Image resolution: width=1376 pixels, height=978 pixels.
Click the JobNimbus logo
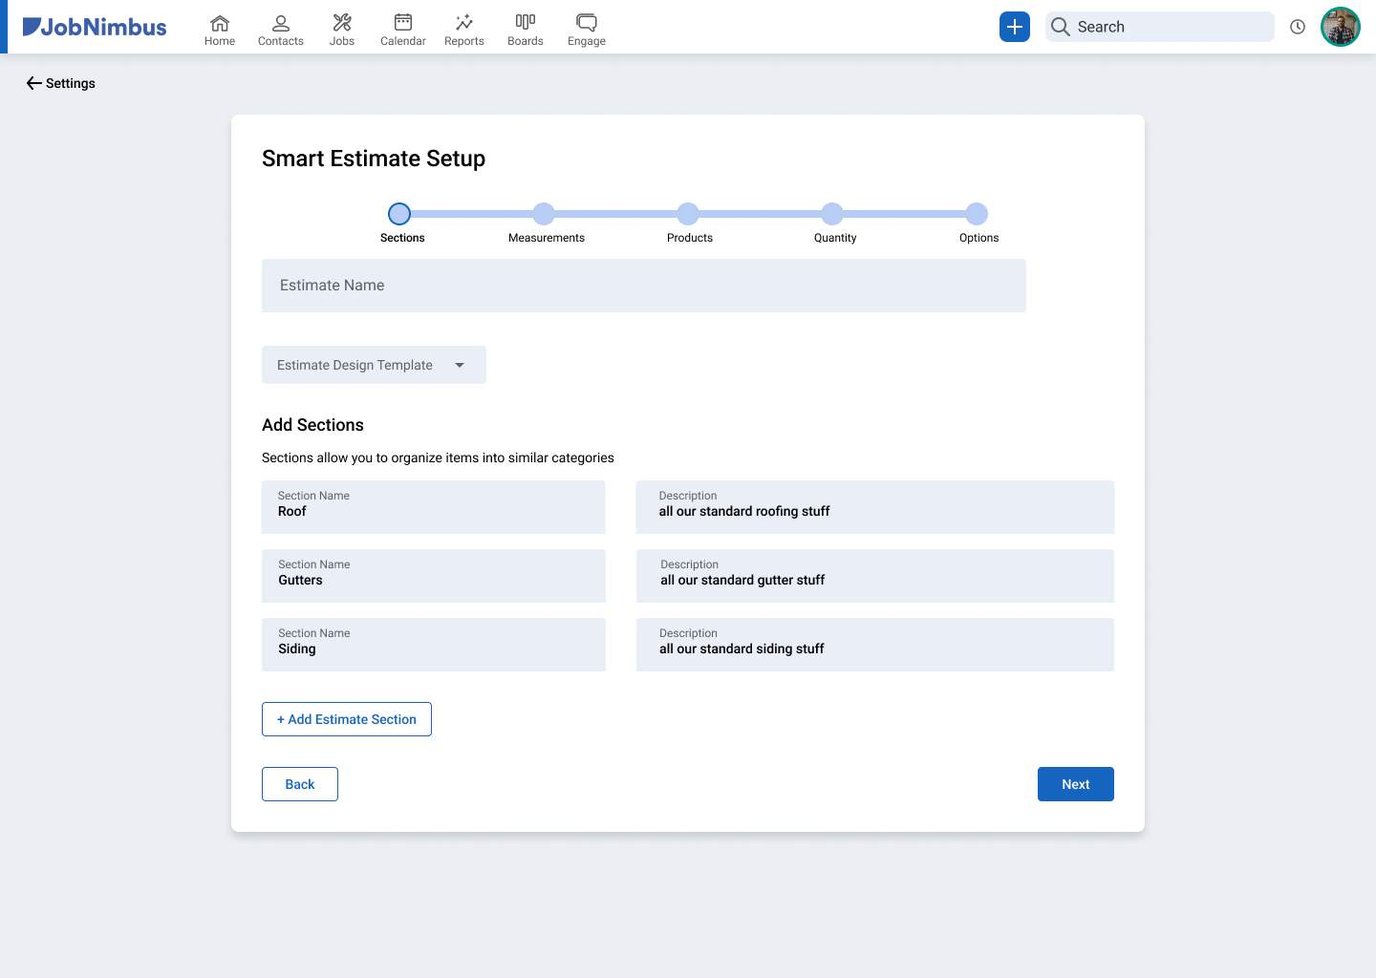(x=94, y=26)
